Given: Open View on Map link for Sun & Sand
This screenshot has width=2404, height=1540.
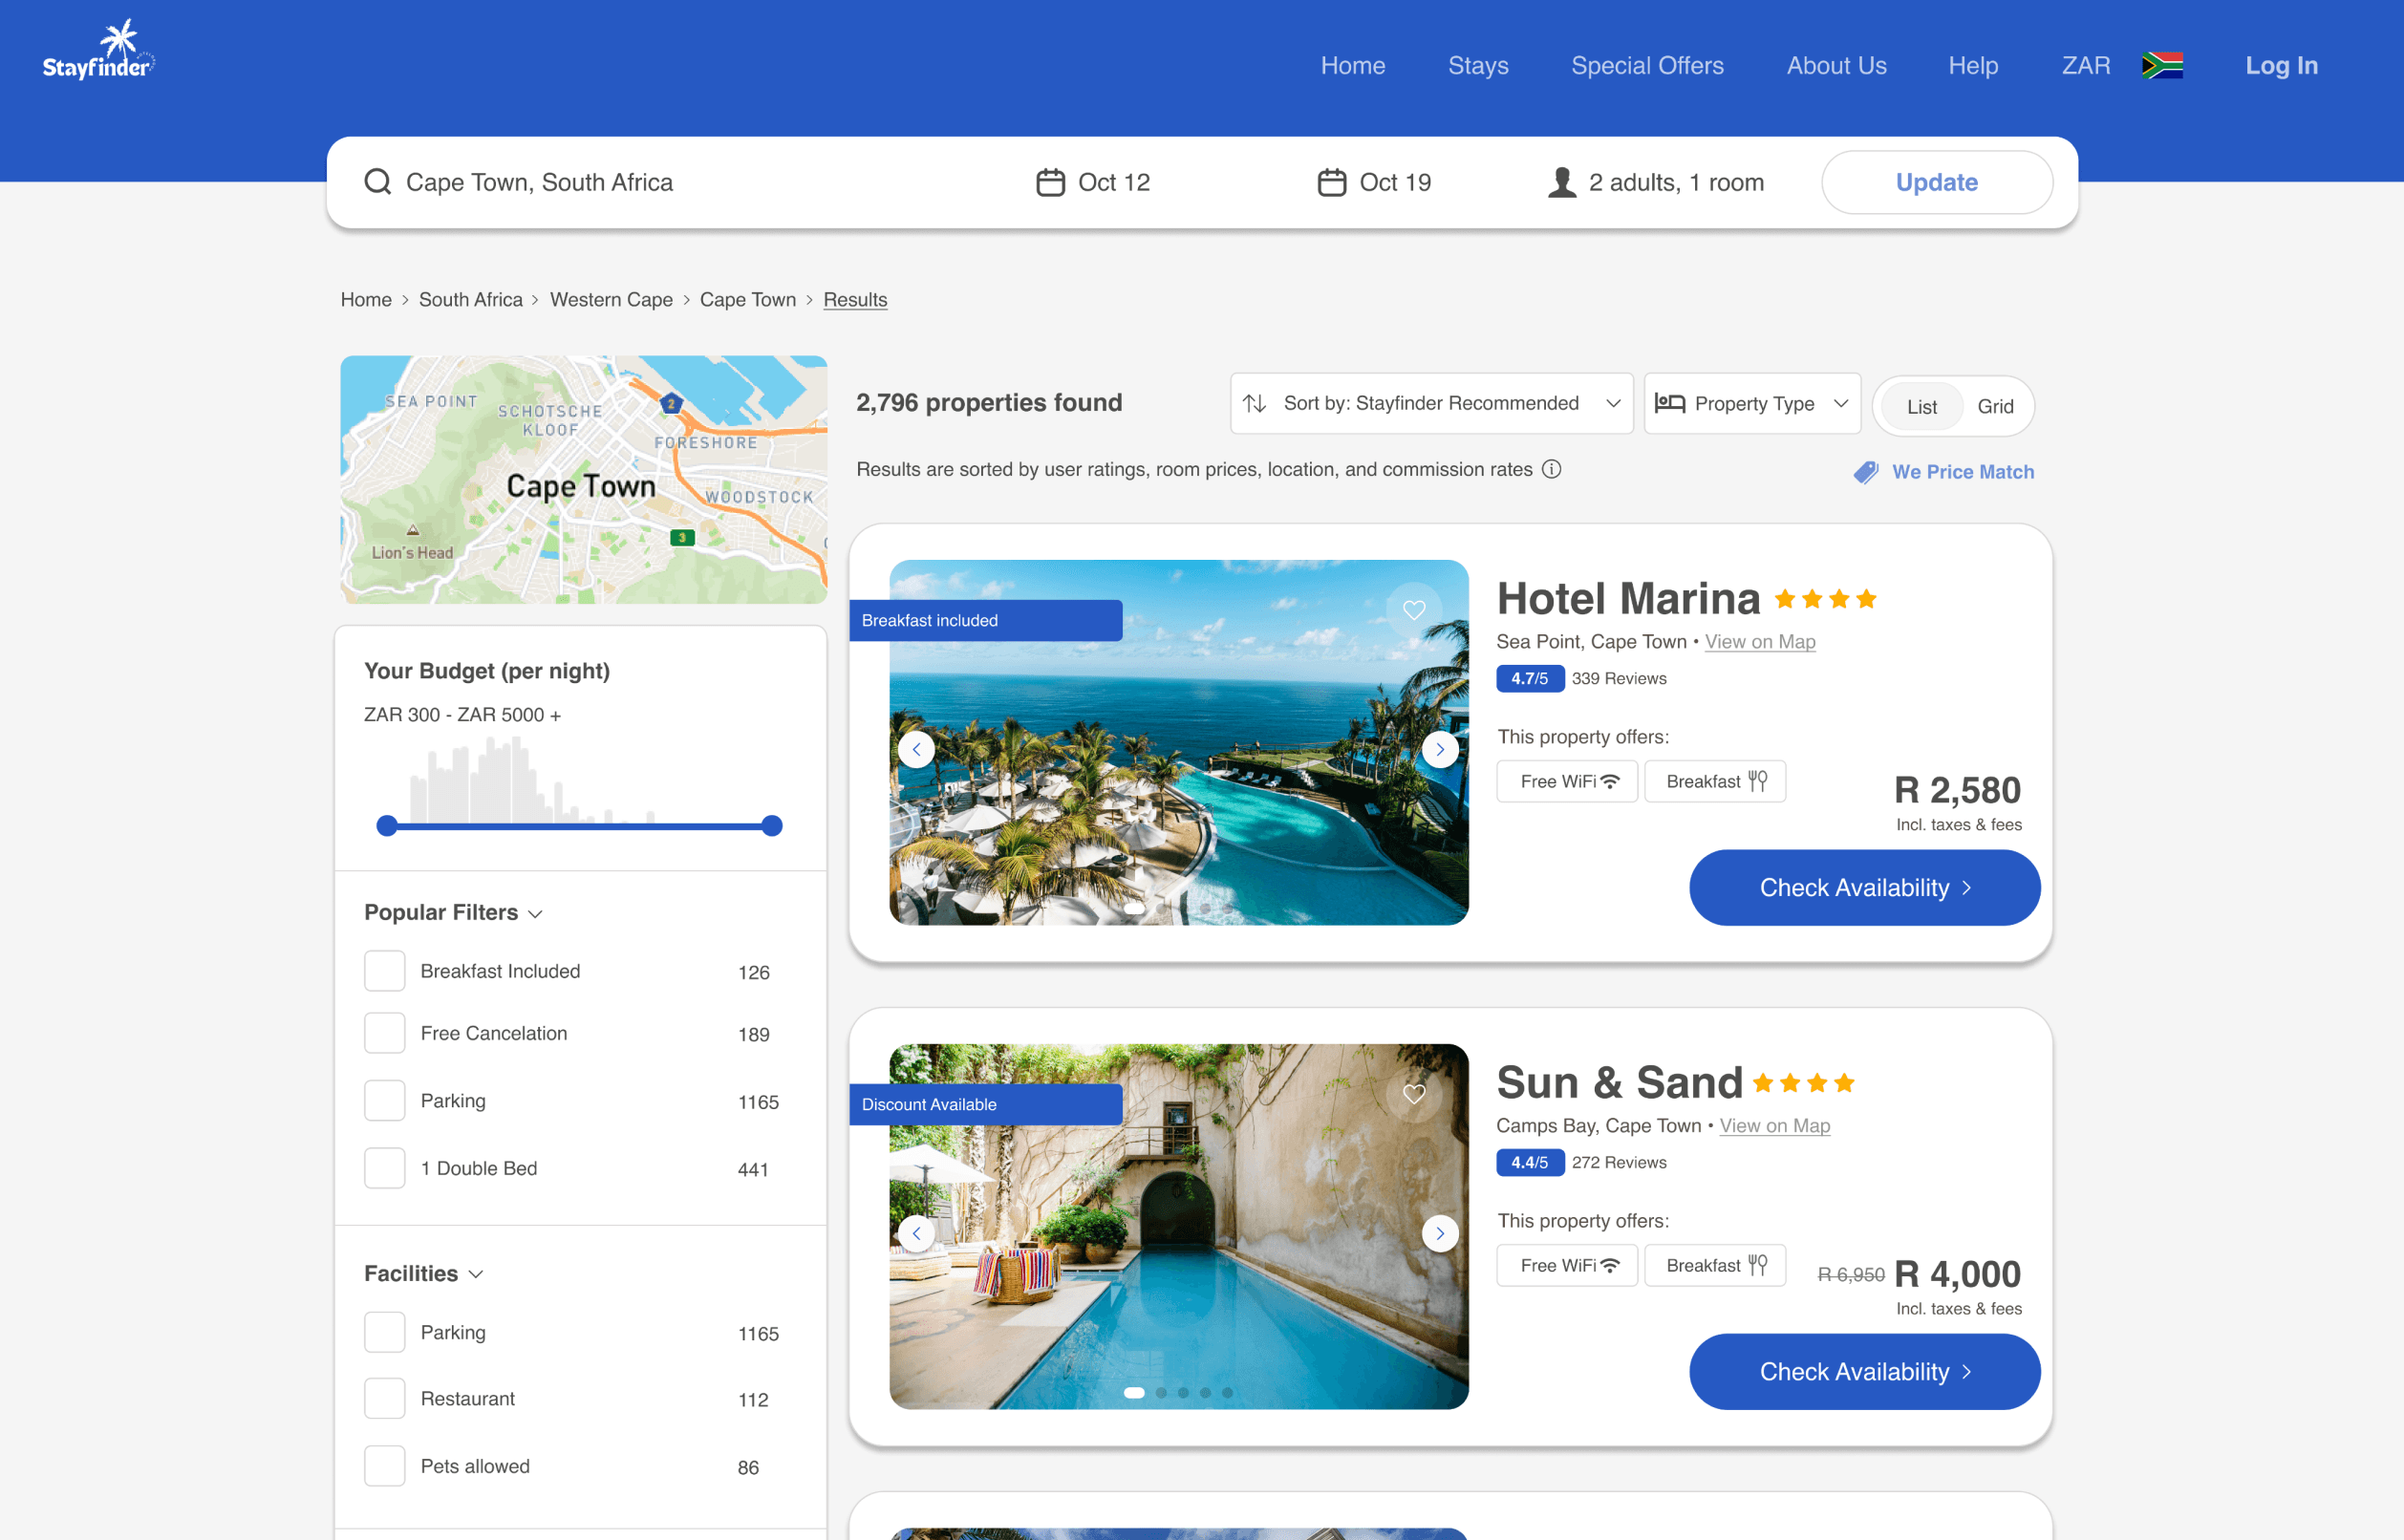Looking at the screenshot, I should coord(1774,1126).
